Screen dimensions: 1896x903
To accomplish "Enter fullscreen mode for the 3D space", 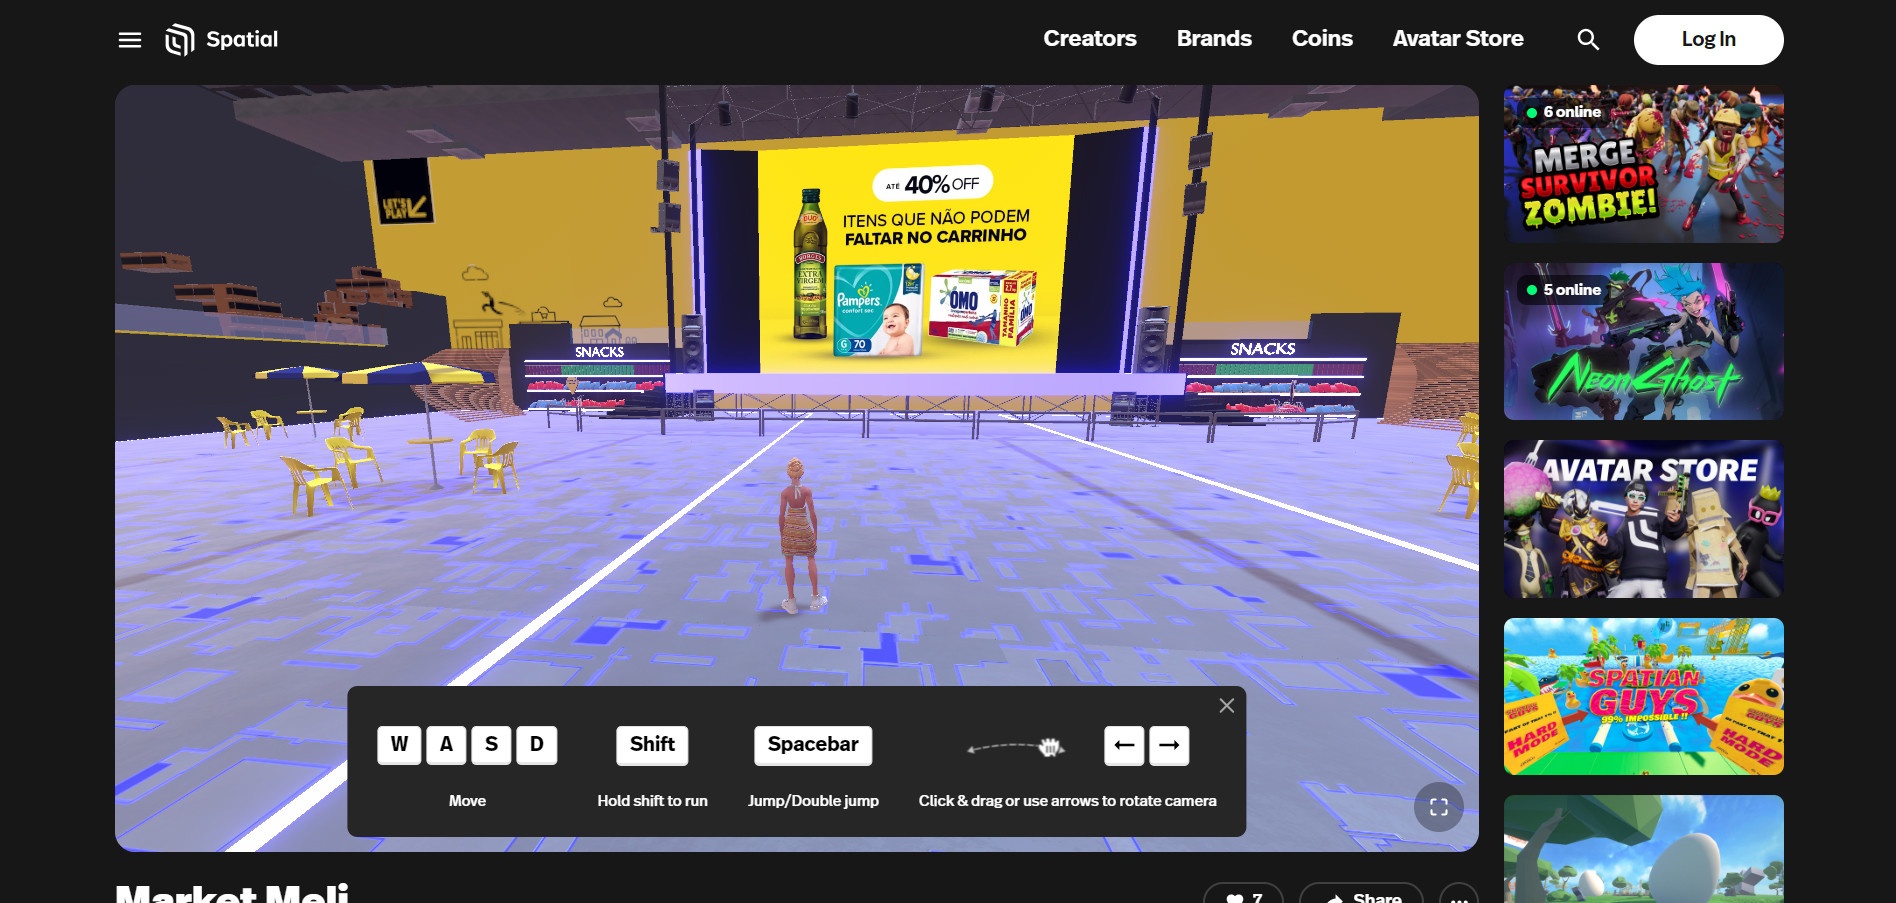I will [1438, 807].
